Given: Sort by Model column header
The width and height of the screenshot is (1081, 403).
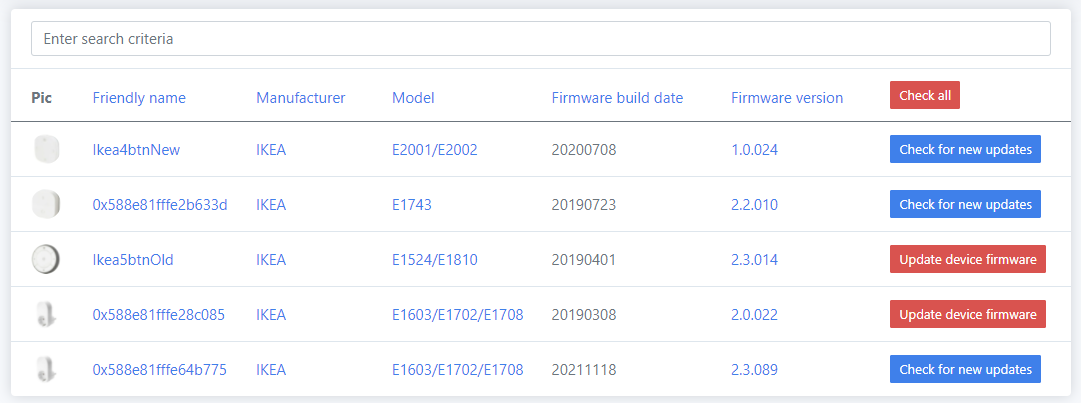Looking at the screenshot, I should pos(413,98).
